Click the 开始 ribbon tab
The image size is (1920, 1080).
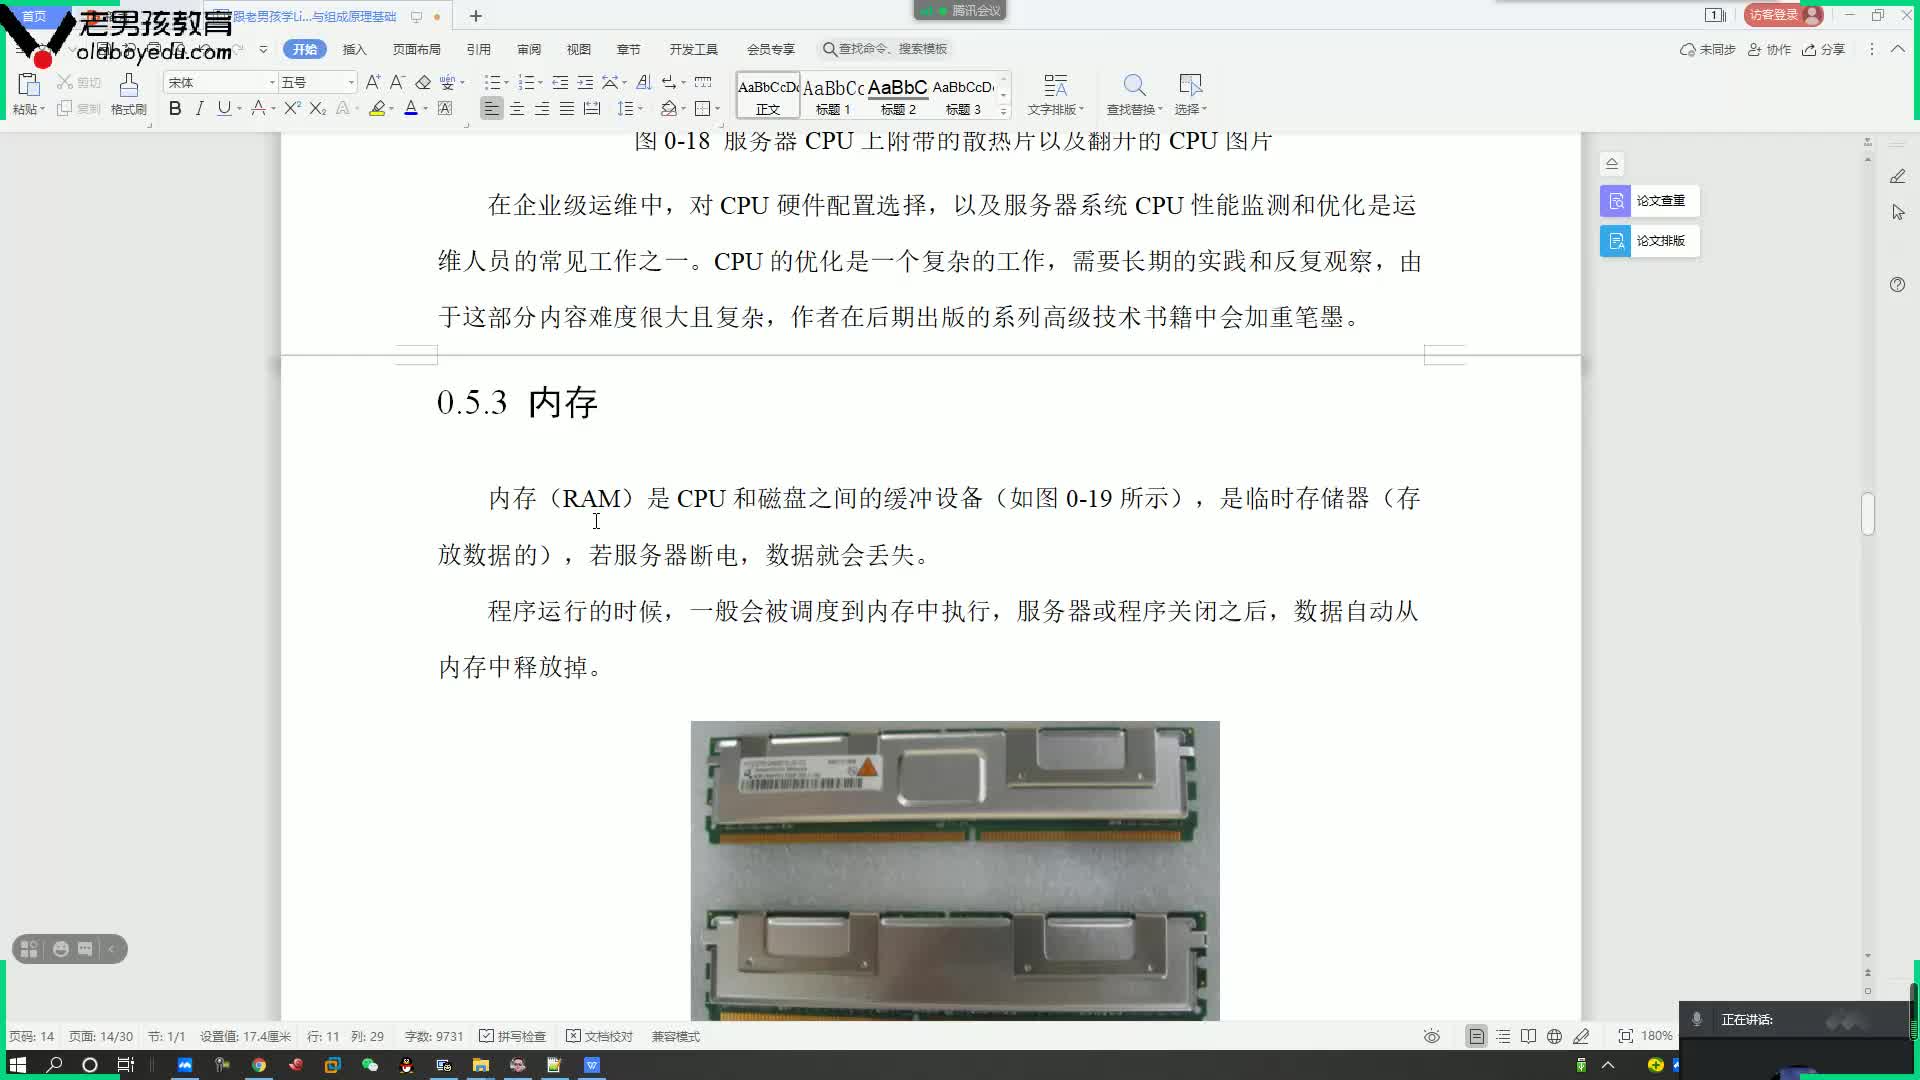pos(302,49)
